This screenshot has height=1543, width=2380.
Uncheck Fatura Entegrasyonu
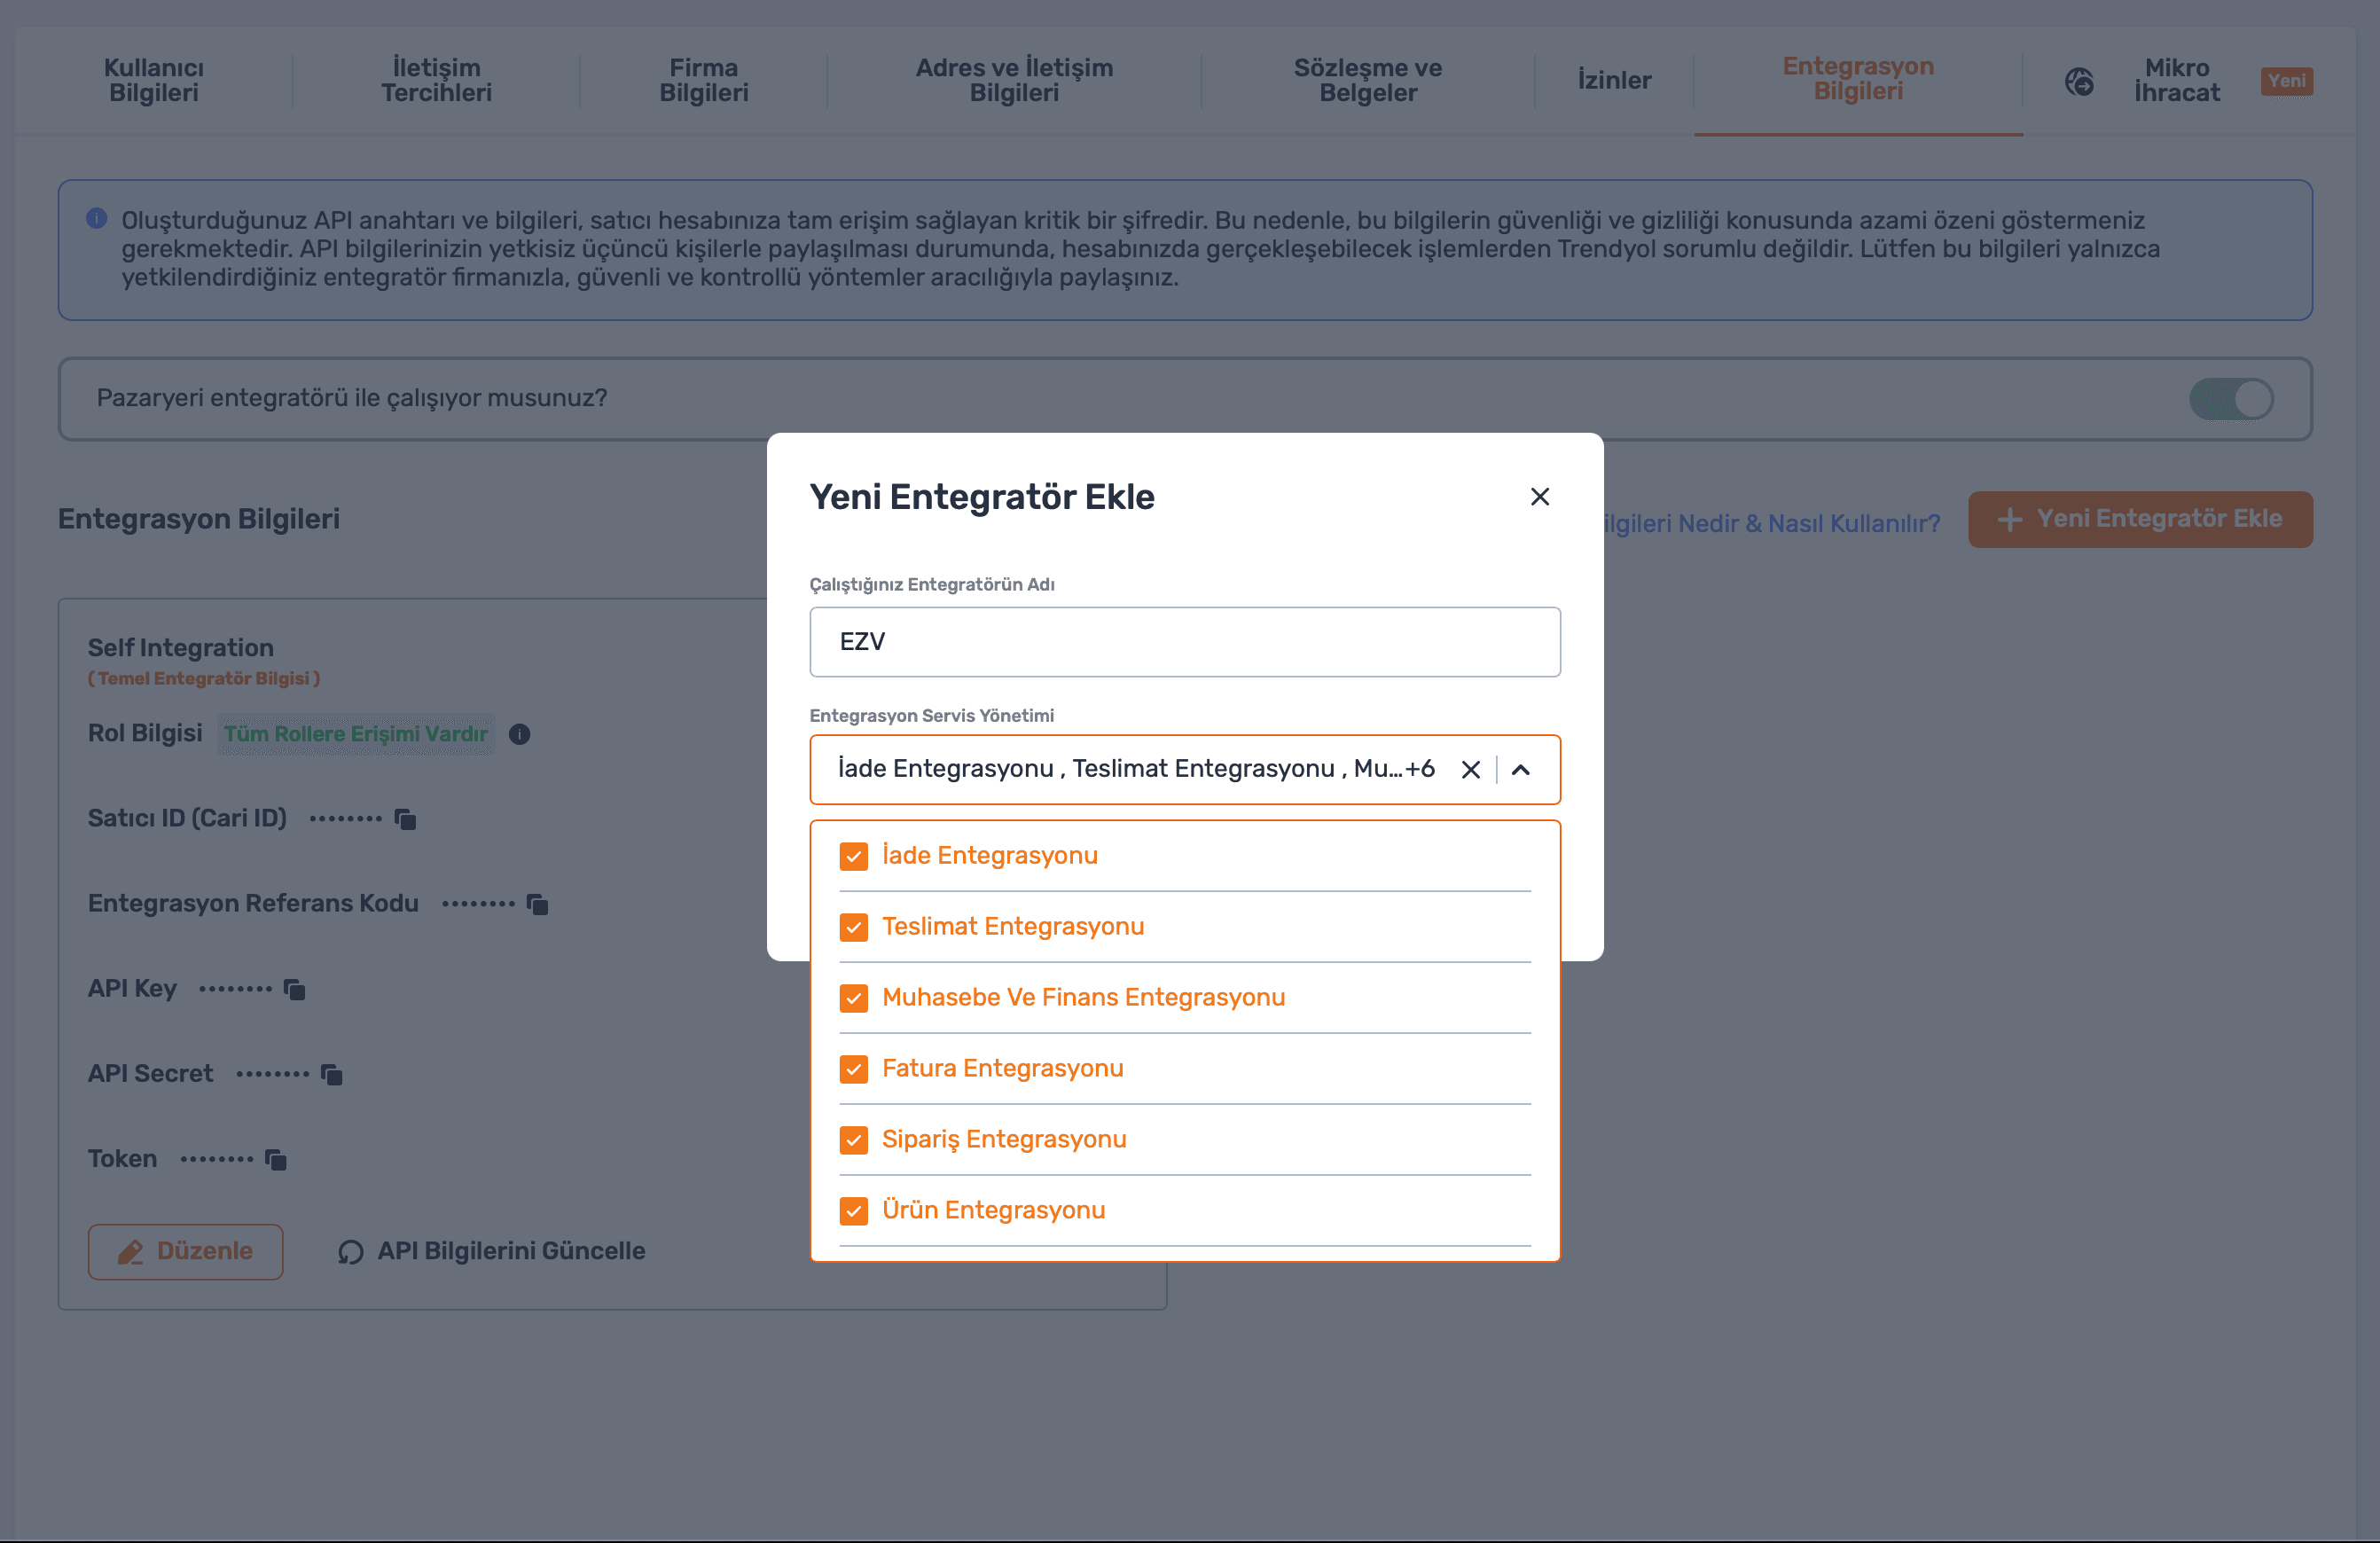point(853,1069)
